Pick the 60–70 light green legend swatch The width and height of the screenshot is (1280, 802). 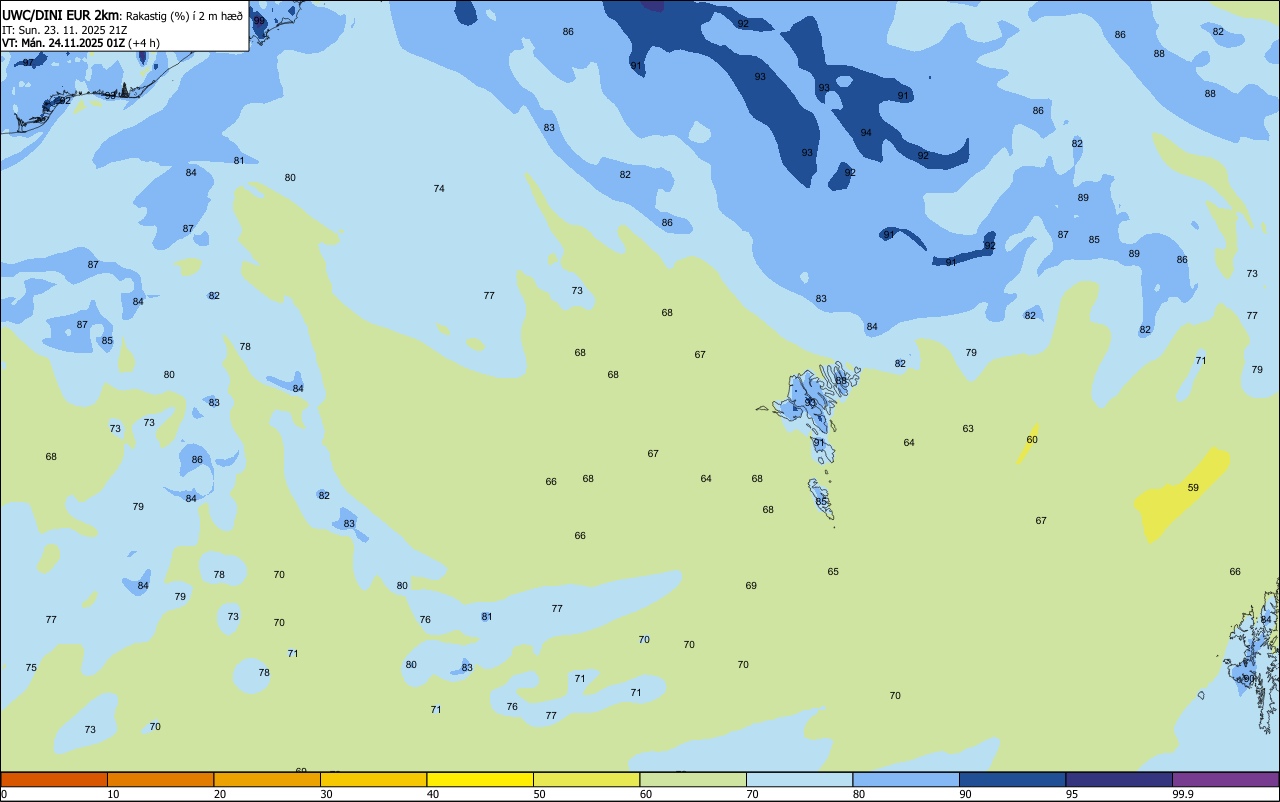pyautogui.click(x=693, y=779)
